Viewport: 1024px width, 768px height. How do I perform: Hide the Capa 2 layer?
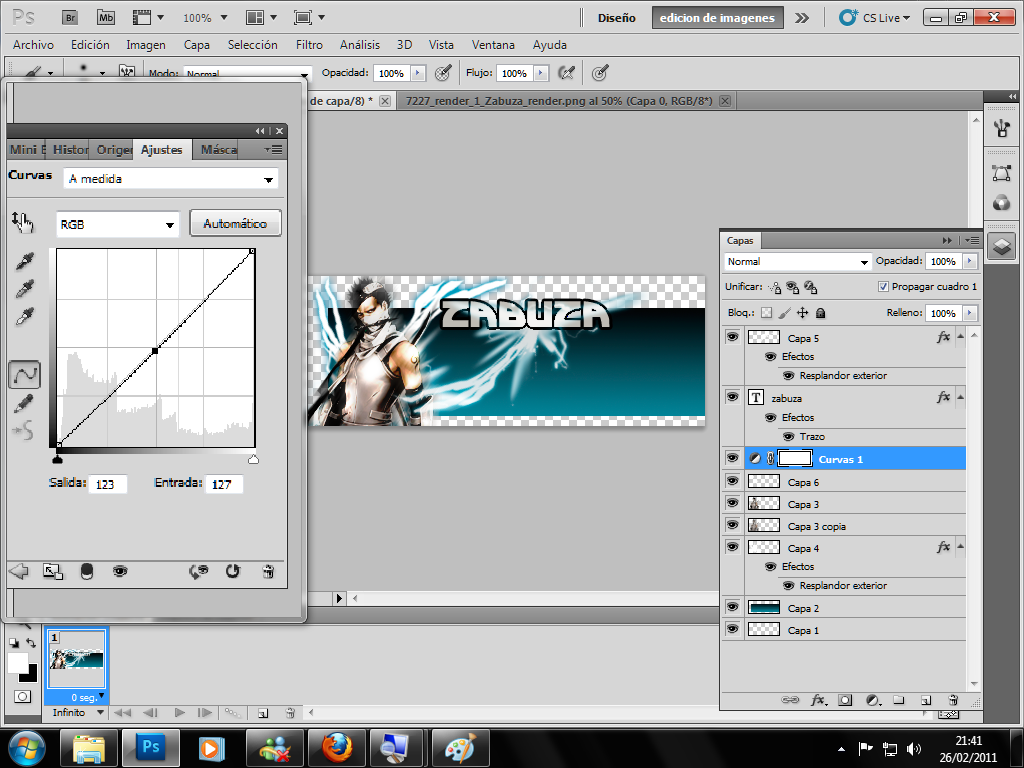pos(733,607)
